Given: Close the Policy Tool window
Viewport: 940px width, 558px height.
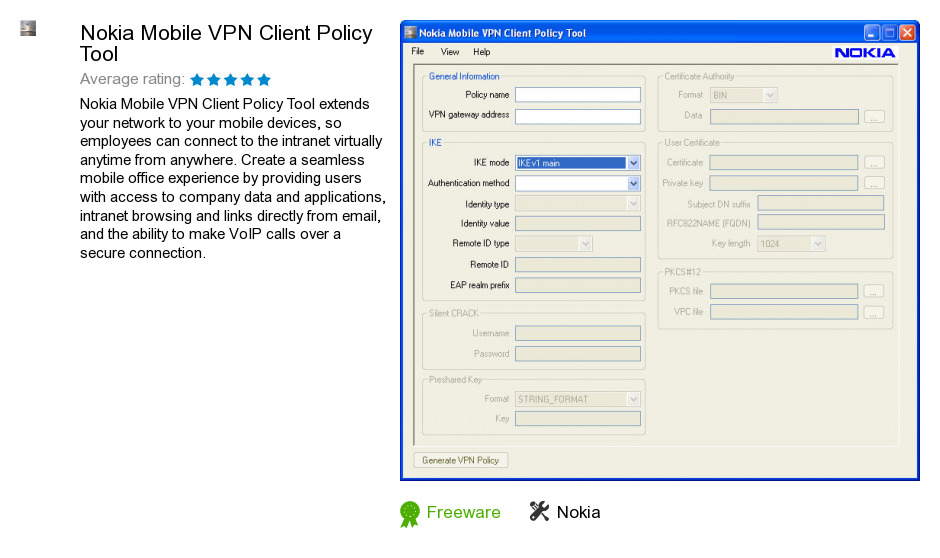Looking at the screenshot, I should (908, 32).
